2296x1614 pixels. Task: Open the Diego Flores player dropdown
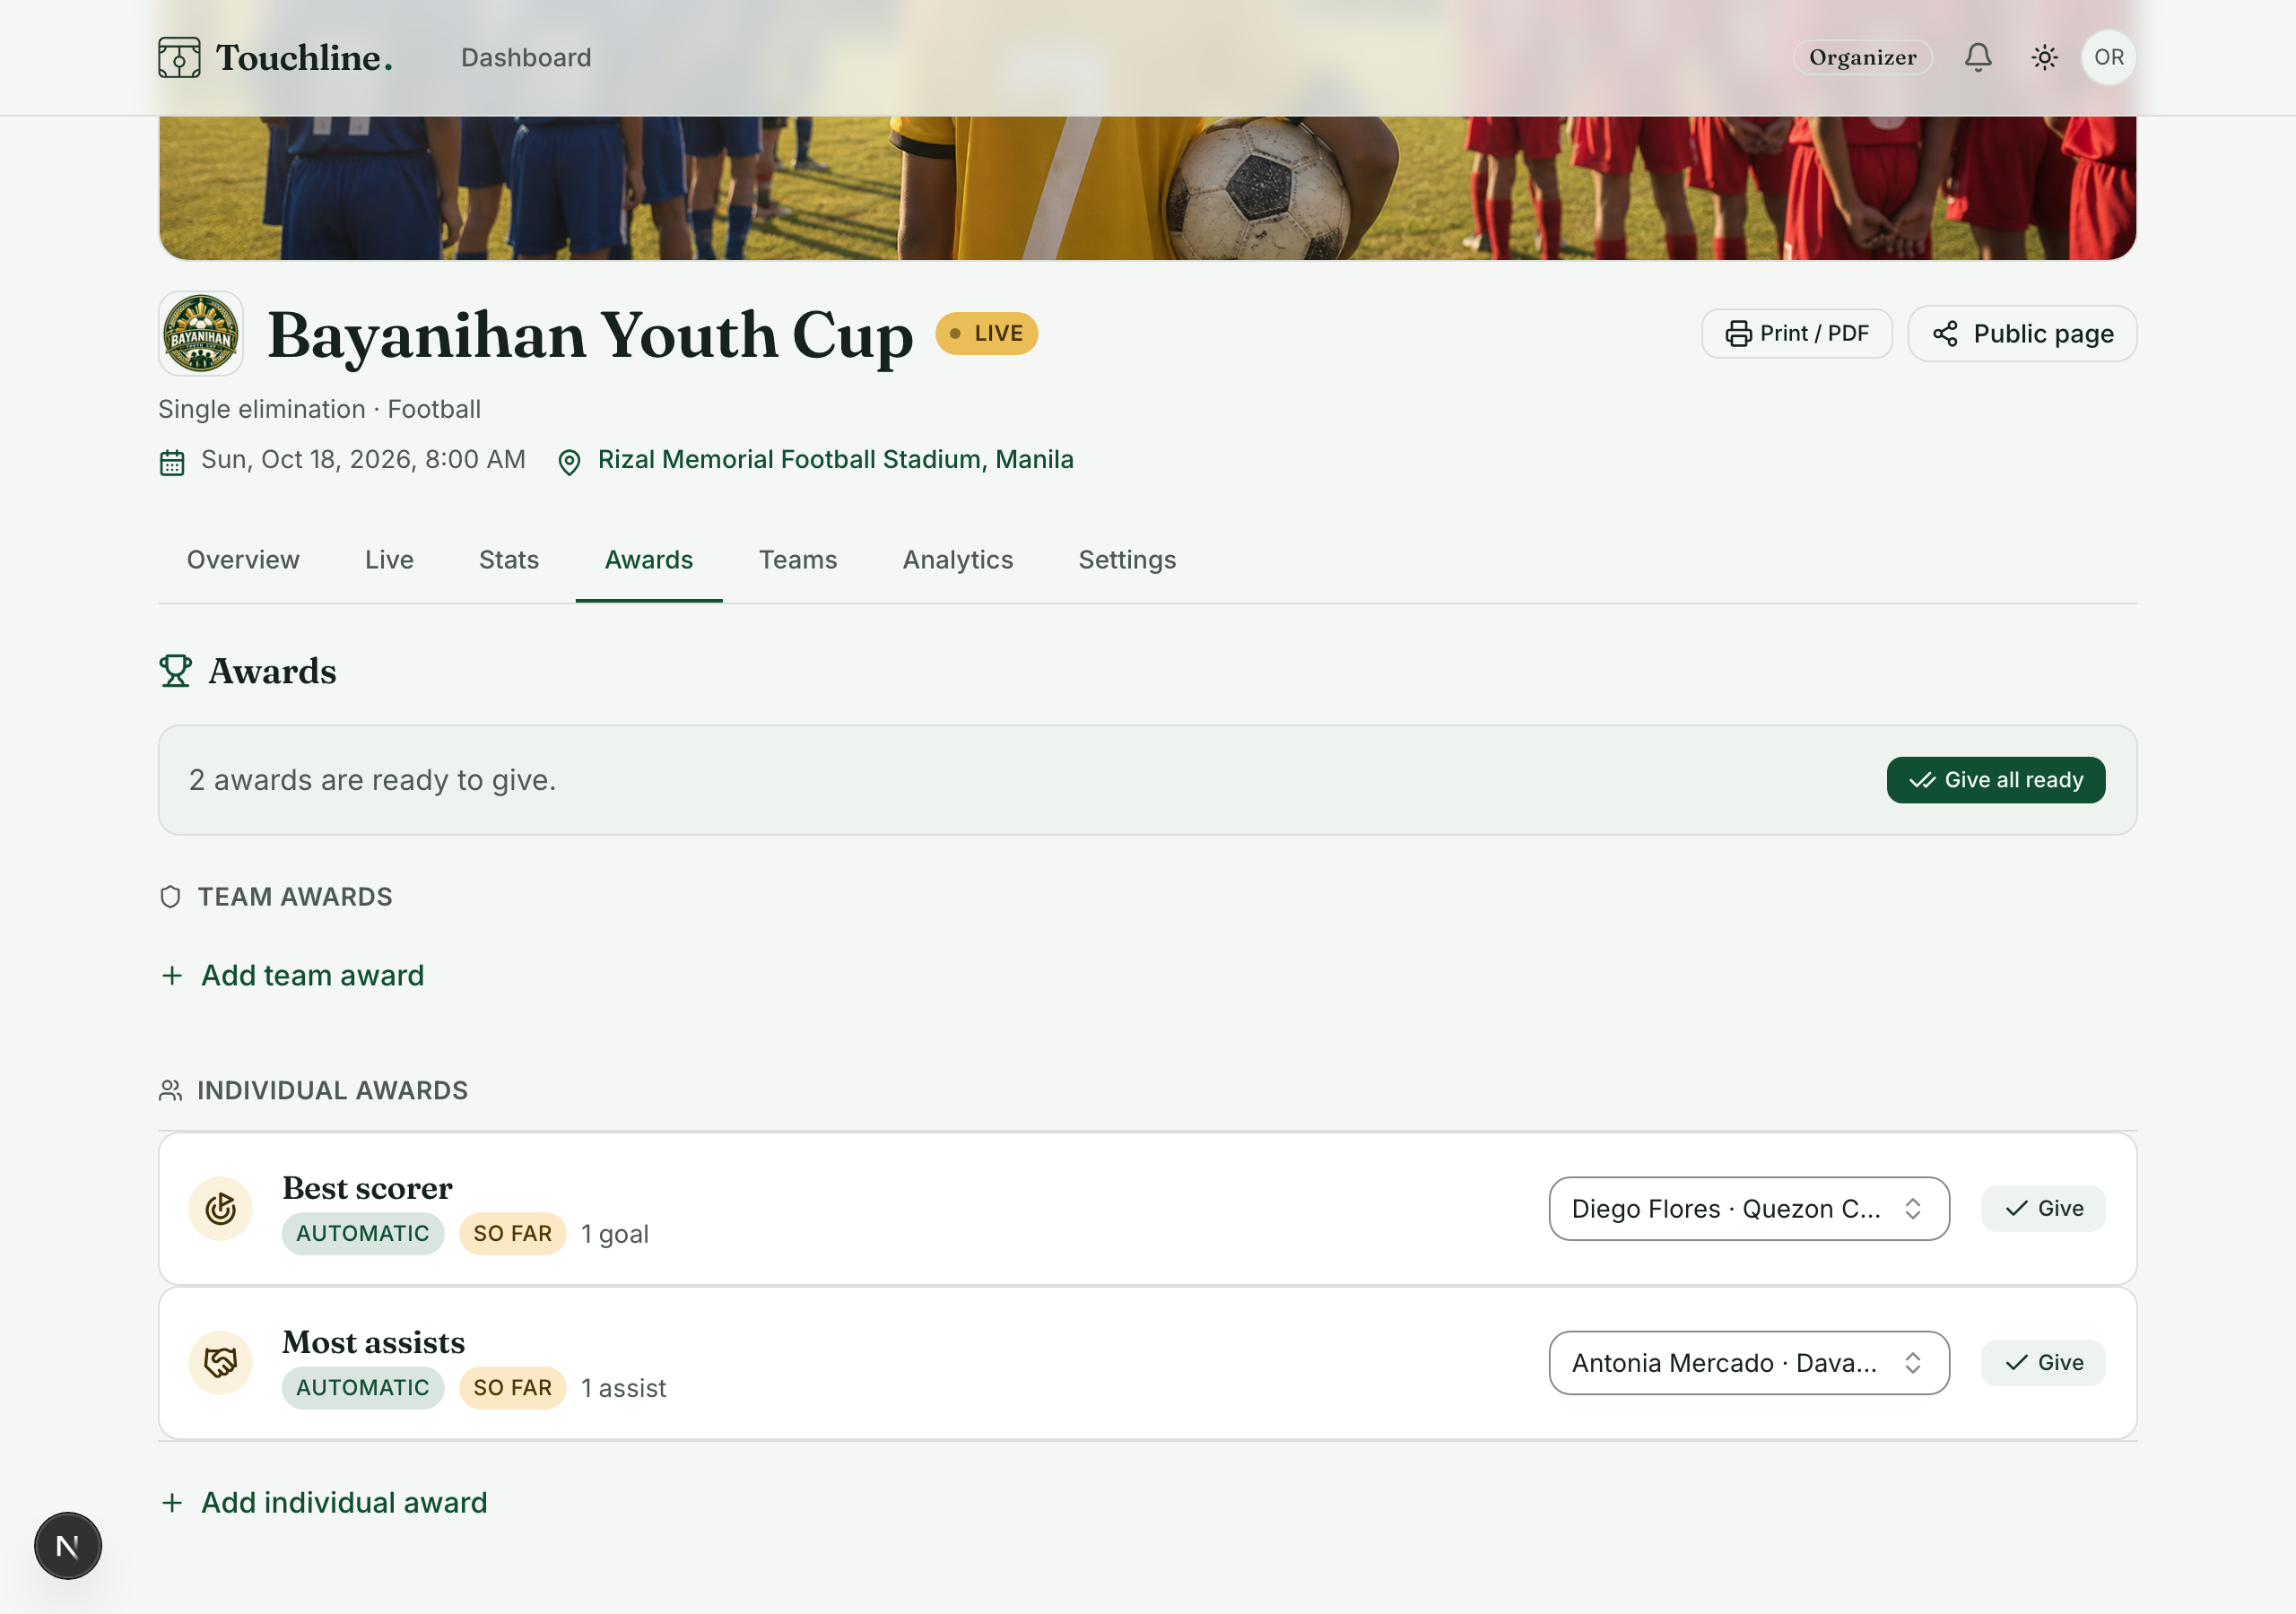(1749, 1208)
